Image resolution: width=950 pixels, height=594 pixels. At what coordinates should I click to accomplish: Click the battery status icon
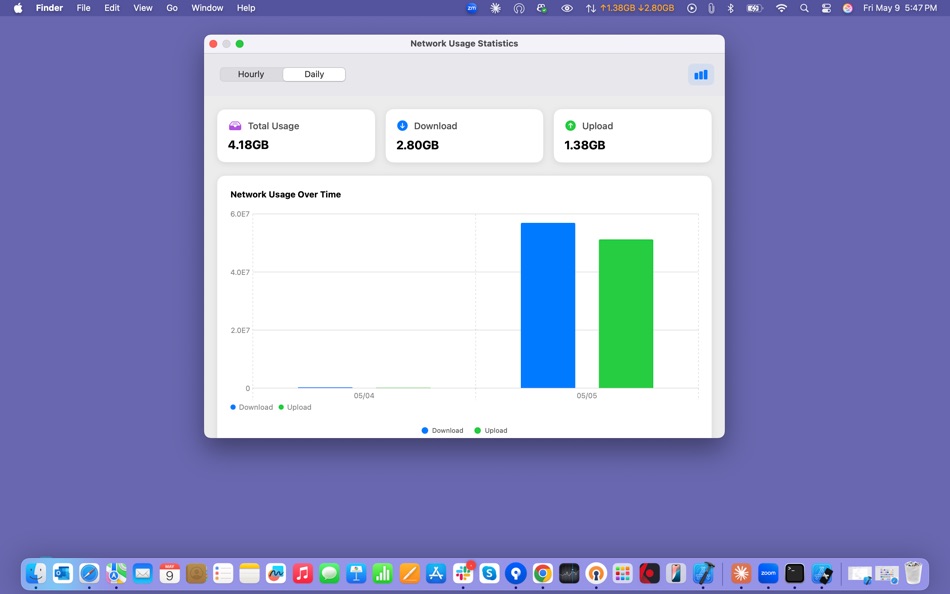click(753, 8)
